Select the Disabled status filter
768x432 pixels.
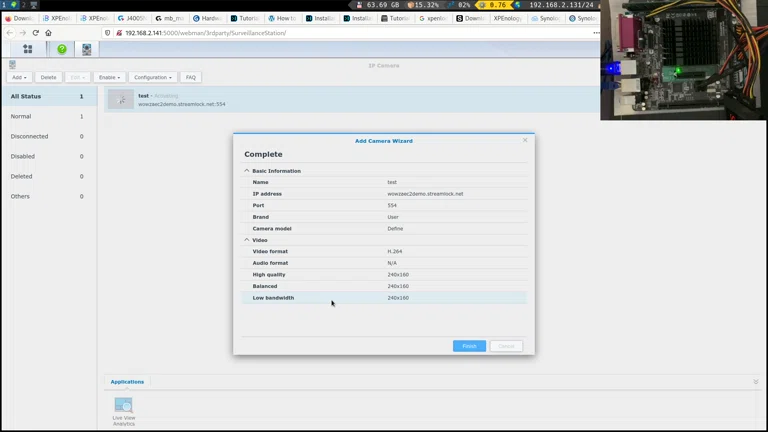tap(48, 157)
